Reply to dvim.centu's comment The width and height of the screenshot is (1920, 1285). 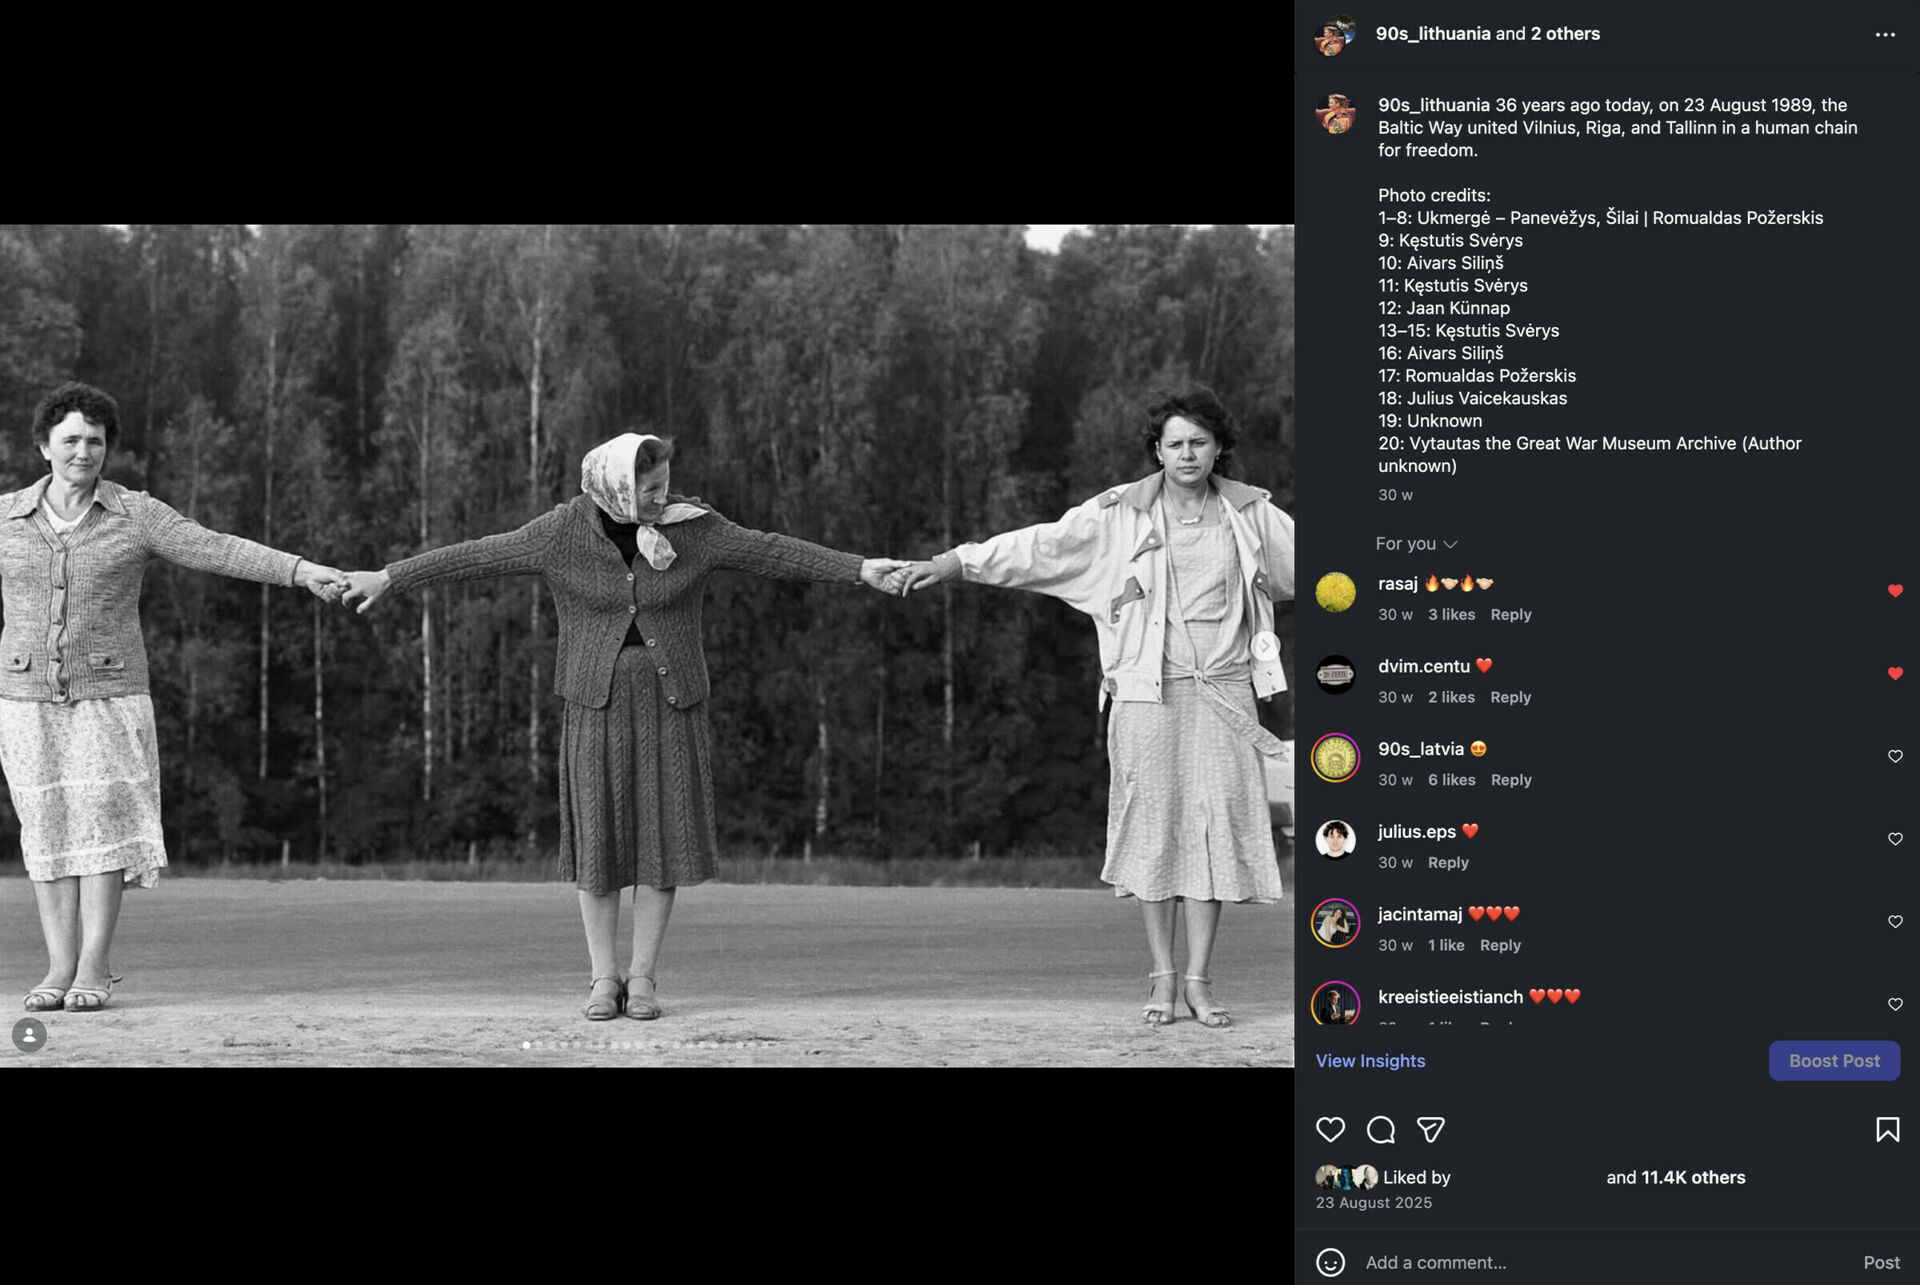pyautogui.click(x=1510, y=697)
